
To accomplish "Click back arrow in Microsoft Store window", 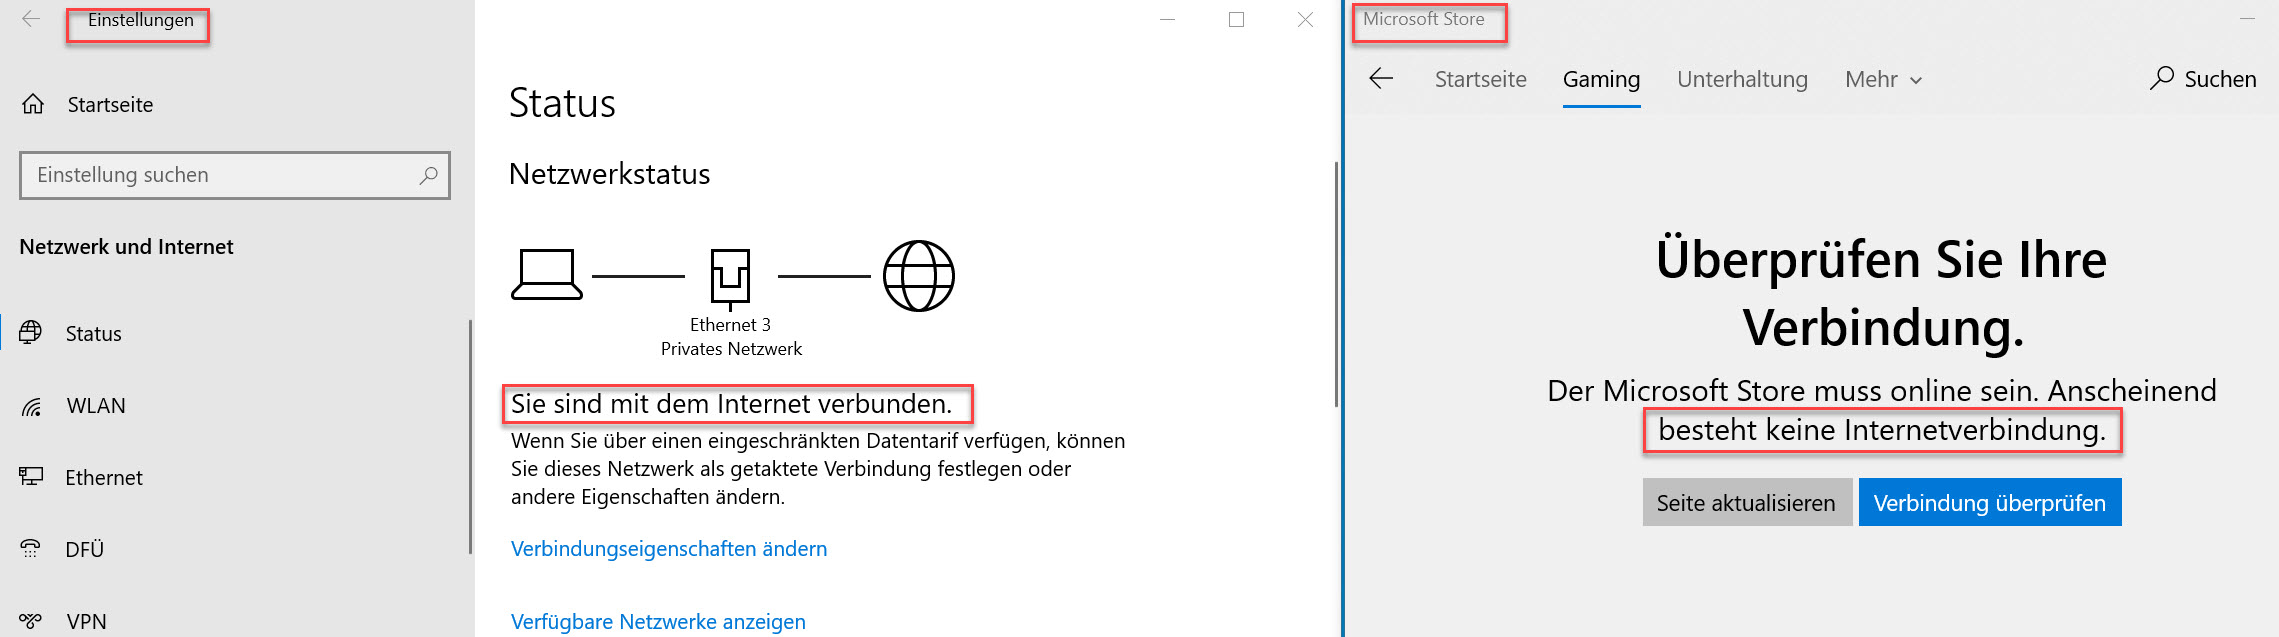I will coord(1381,79).
